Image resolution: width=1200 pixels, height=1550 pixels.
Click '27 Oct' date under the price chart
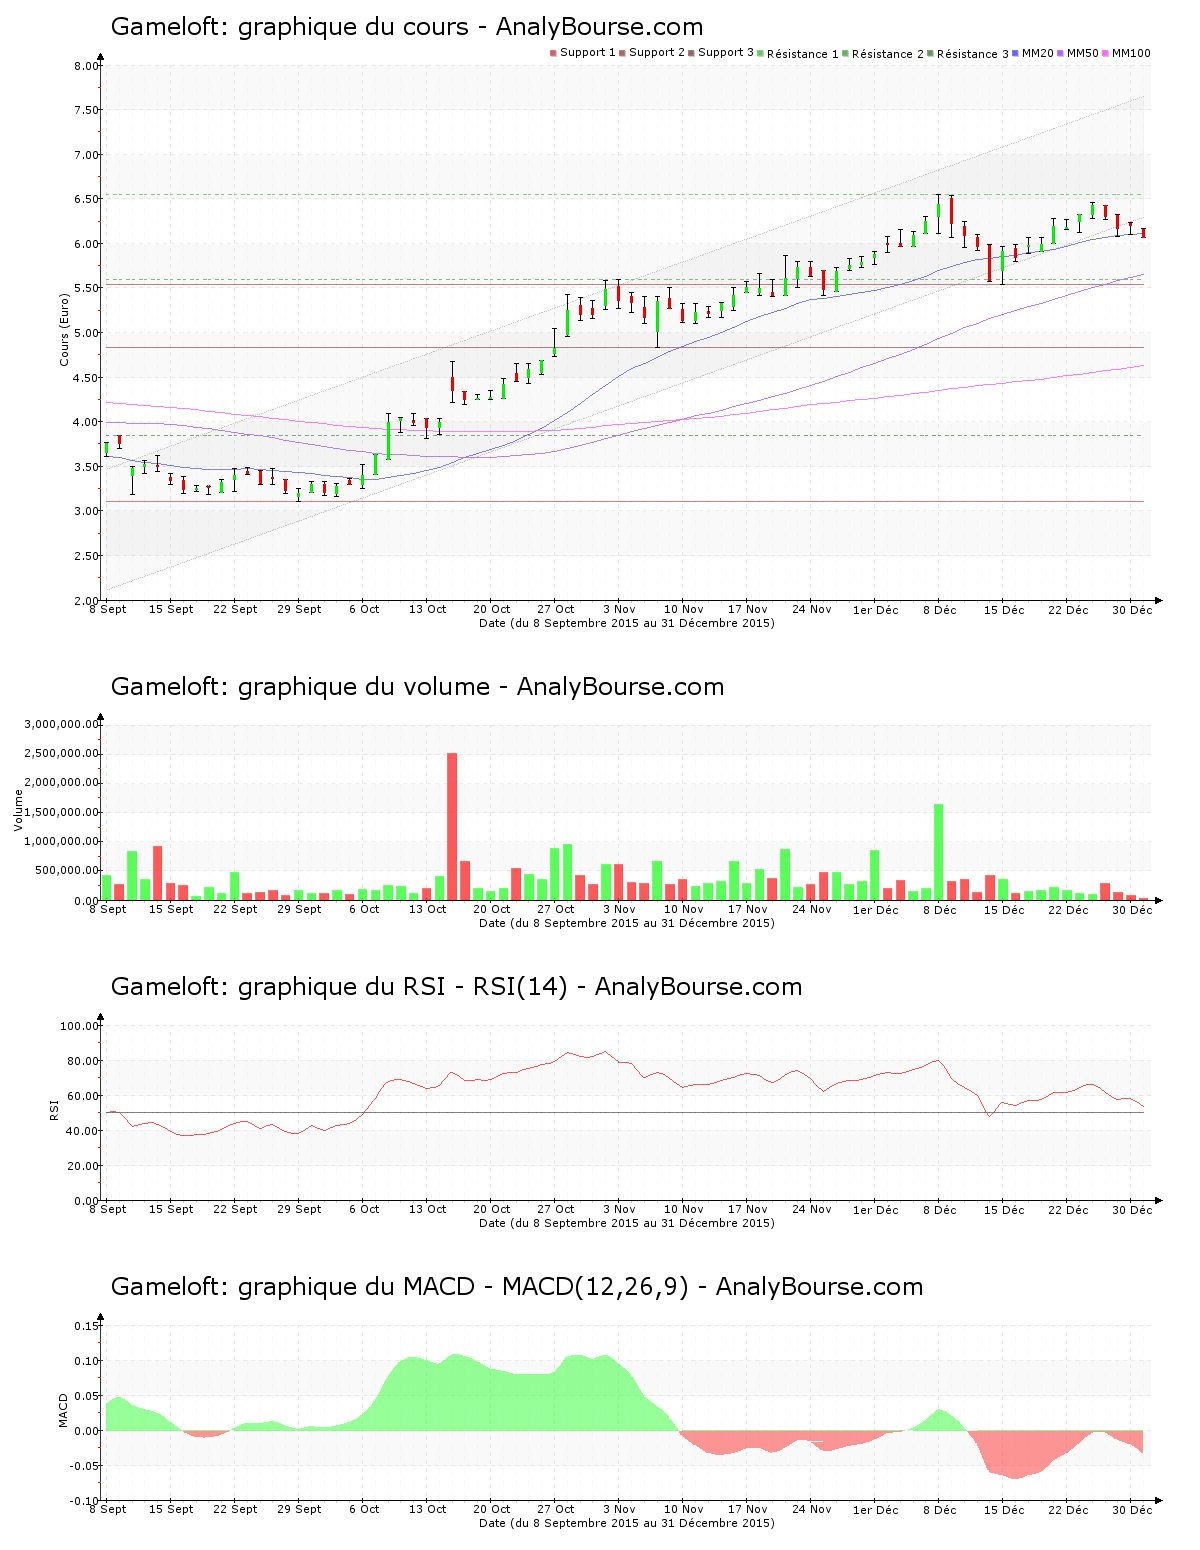click(556, 609)
